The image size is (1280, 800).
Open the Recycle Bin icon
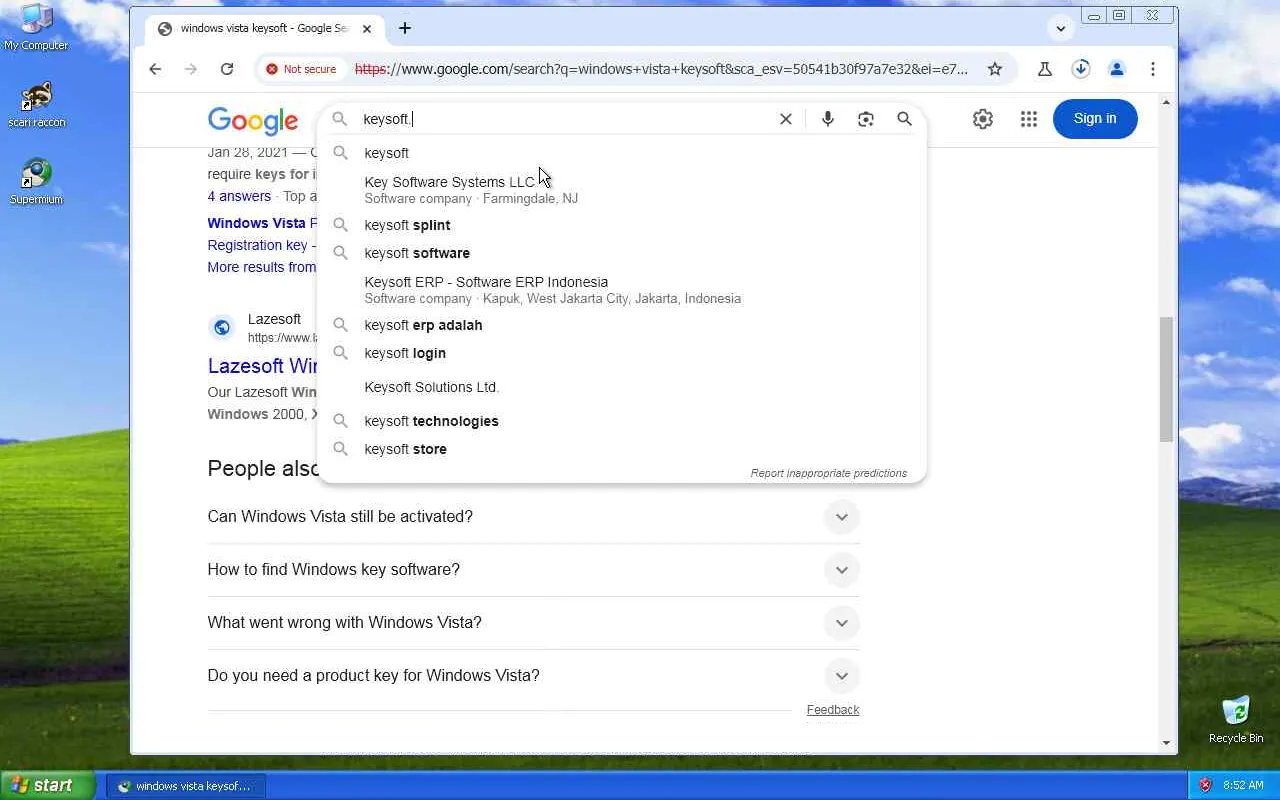1236,720
